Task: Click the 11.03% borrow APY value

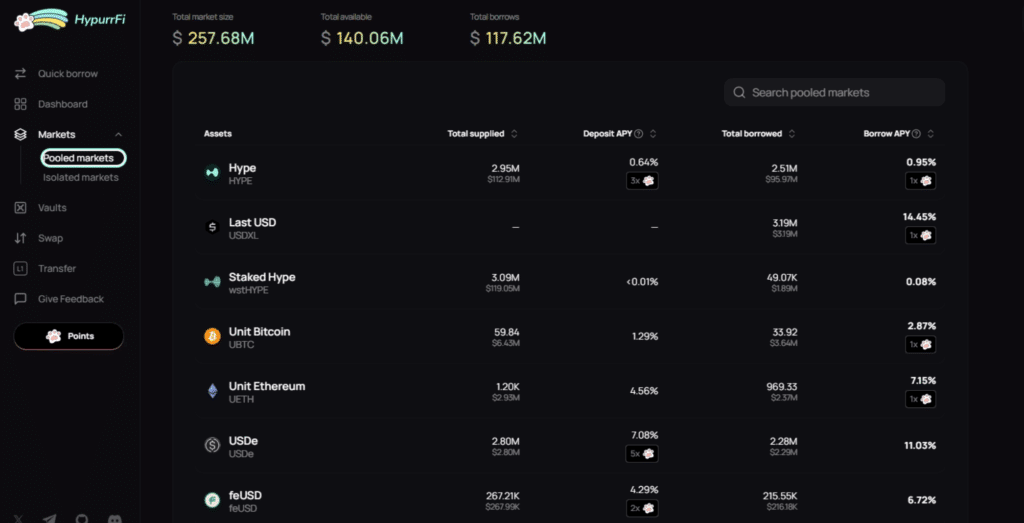Action: (920, 445)
